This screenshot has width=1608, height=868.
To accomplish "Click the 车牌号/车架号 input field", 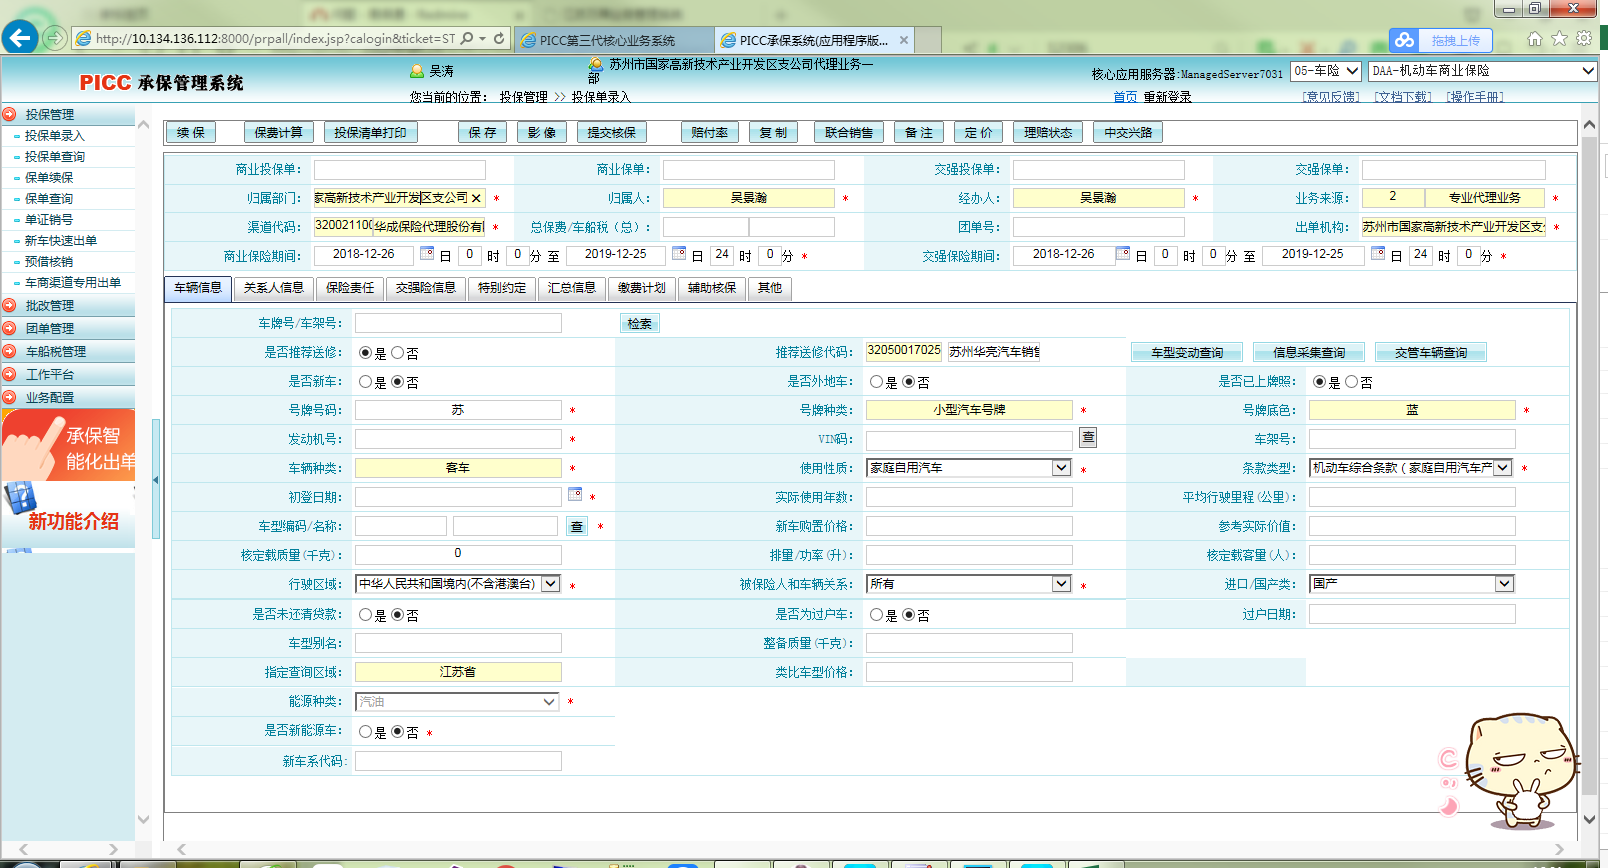I will click(458, 323).
